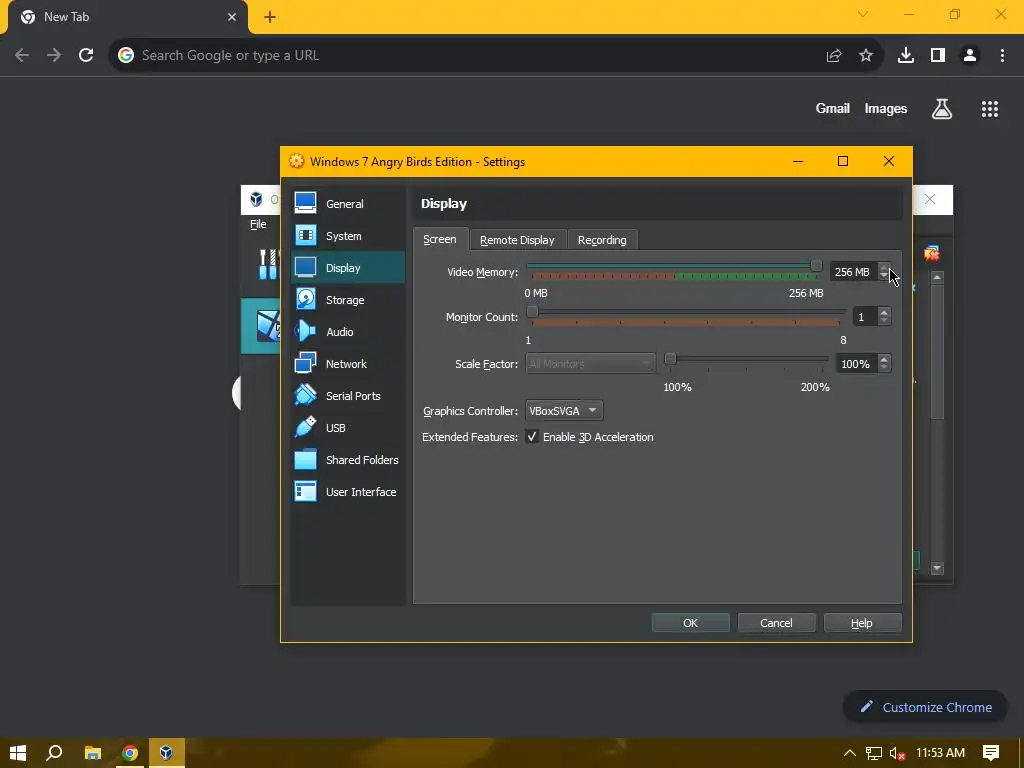The height and width of the screenshot is (768, 1024).
Task: Open Storage settings category
Action: pos(347,300)
